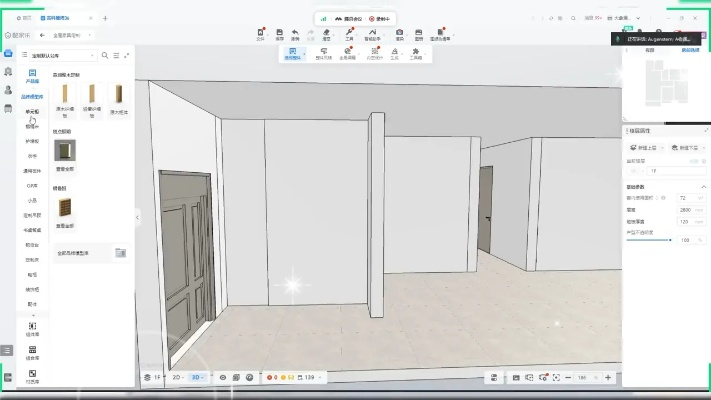This screenshot has width=711, height=400.
Task: Click the folder icon beside full model library
Action: (x=120, y=253)
